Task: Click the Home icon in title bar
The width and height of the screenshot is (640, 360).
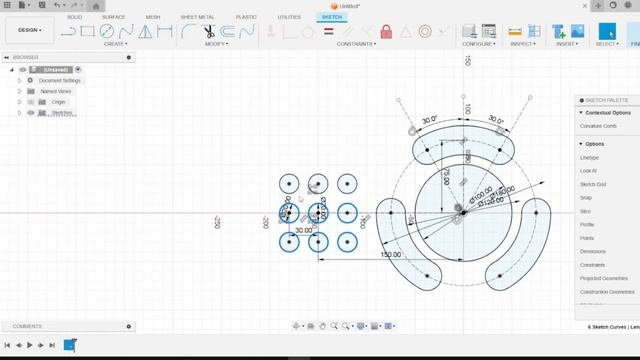Action: 96,6
